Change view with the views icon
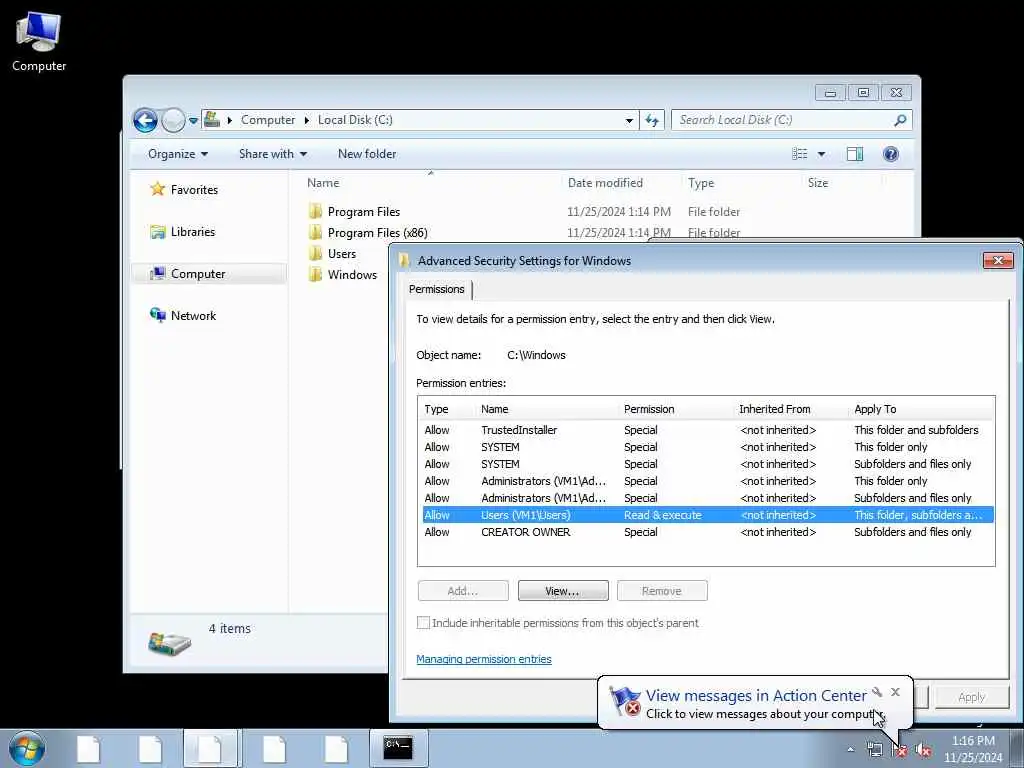 [799, 154]
